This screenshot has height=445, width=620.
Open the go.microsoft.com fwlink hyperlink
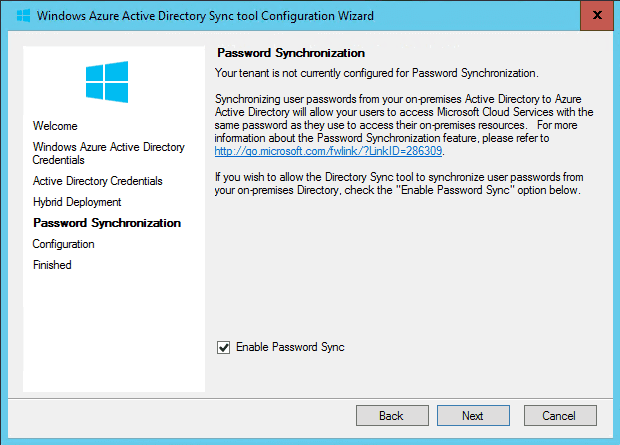tap(328, 151)
